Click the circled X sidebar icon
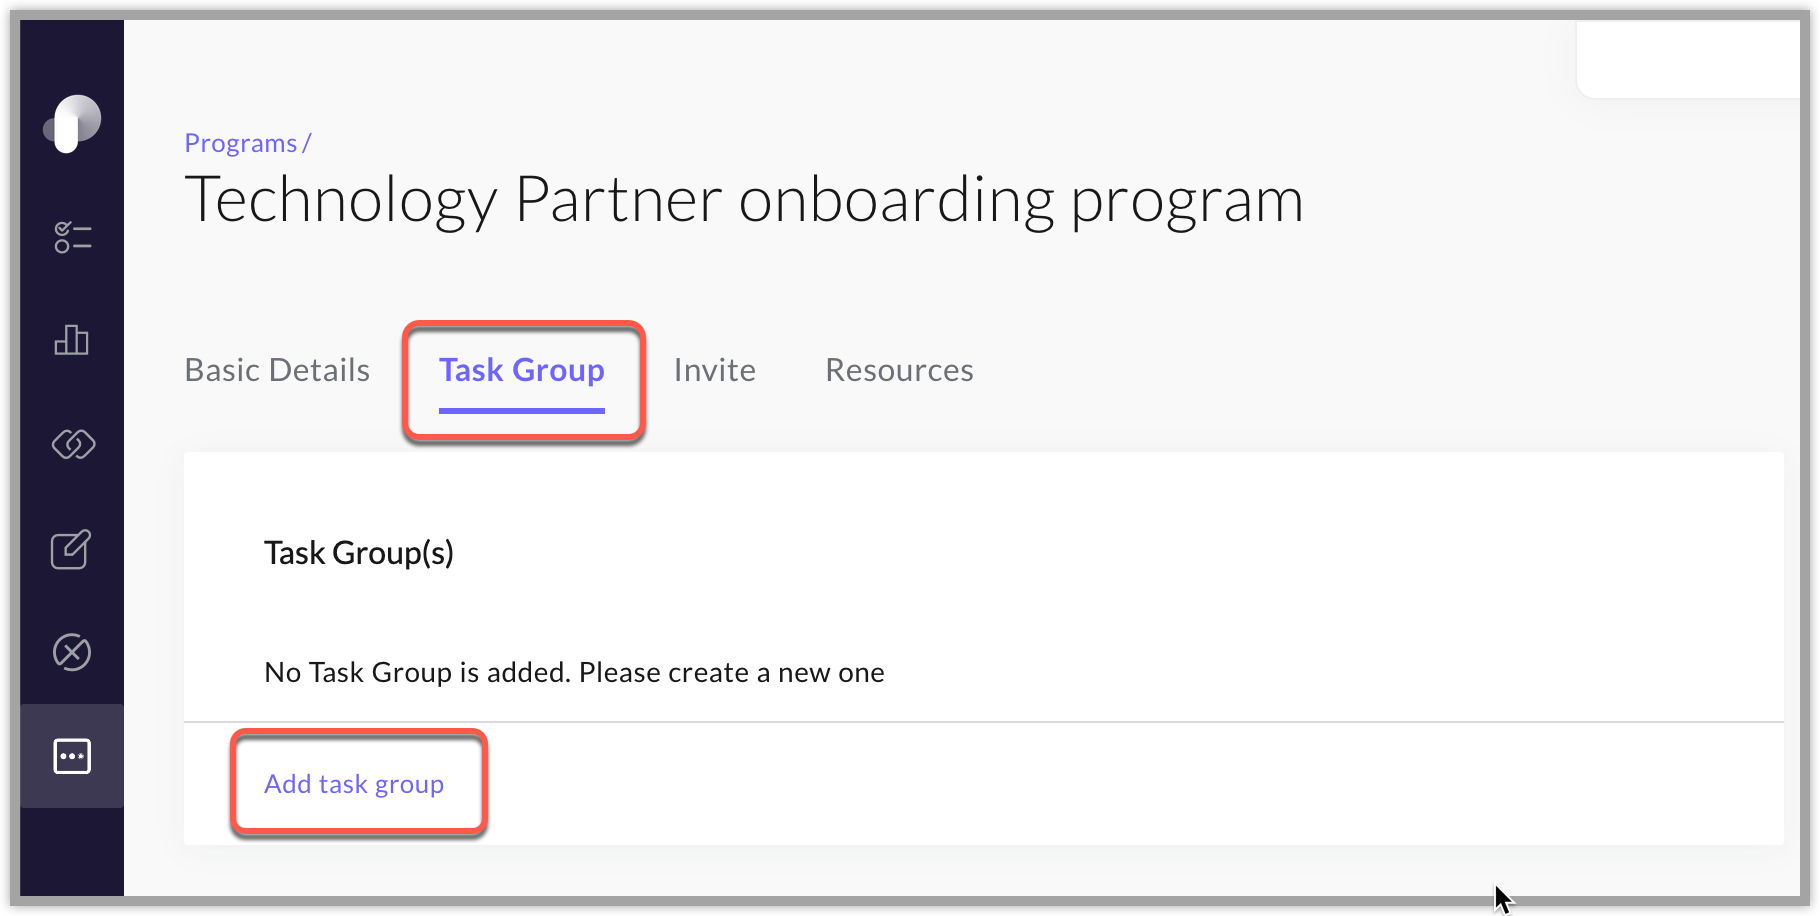 (72, 652)
